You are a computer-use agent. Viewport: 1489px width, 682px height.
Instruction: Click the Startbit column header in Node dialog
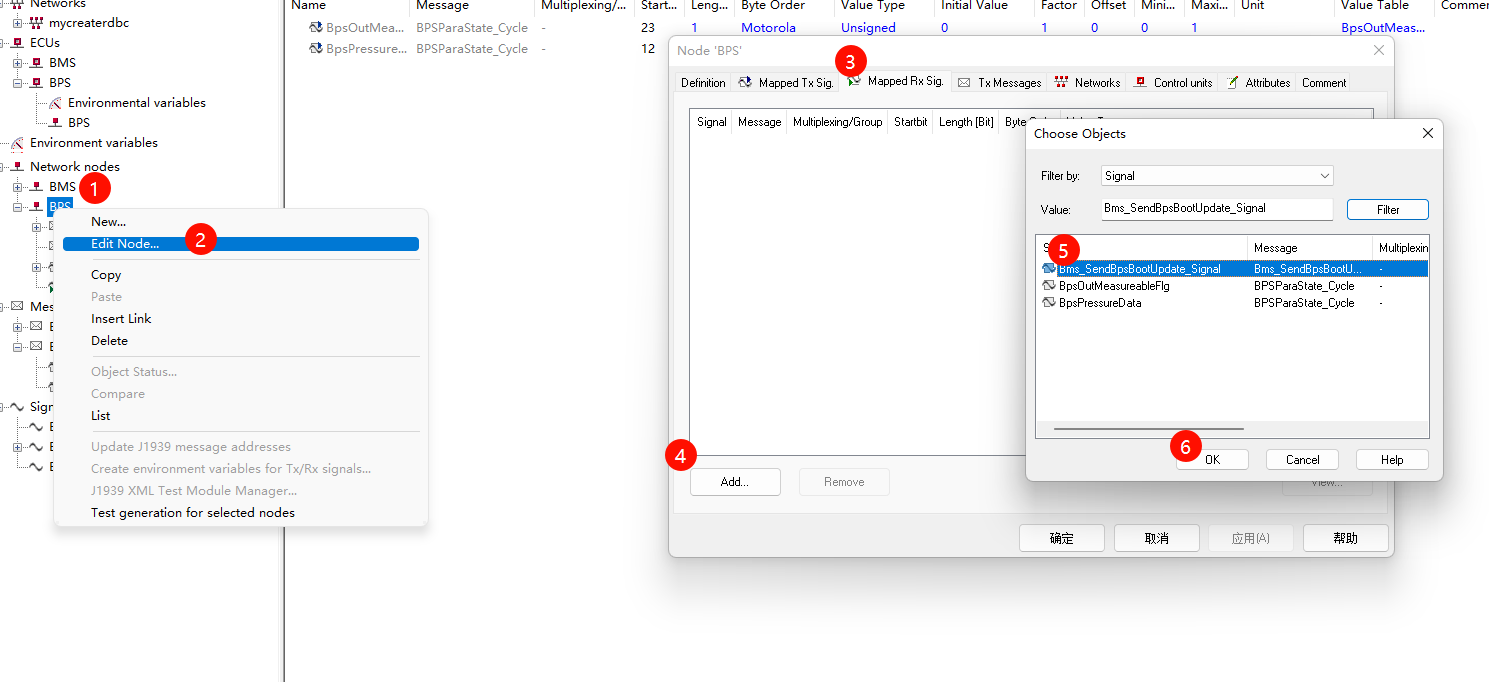[910, 122]
